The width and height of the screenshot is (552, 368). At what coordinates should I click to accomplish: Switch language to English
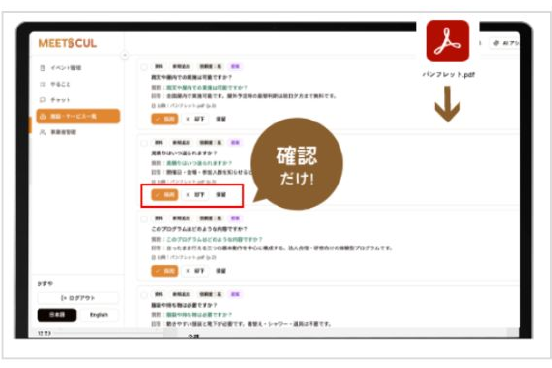pyautogui.click(x=99, y=315)
